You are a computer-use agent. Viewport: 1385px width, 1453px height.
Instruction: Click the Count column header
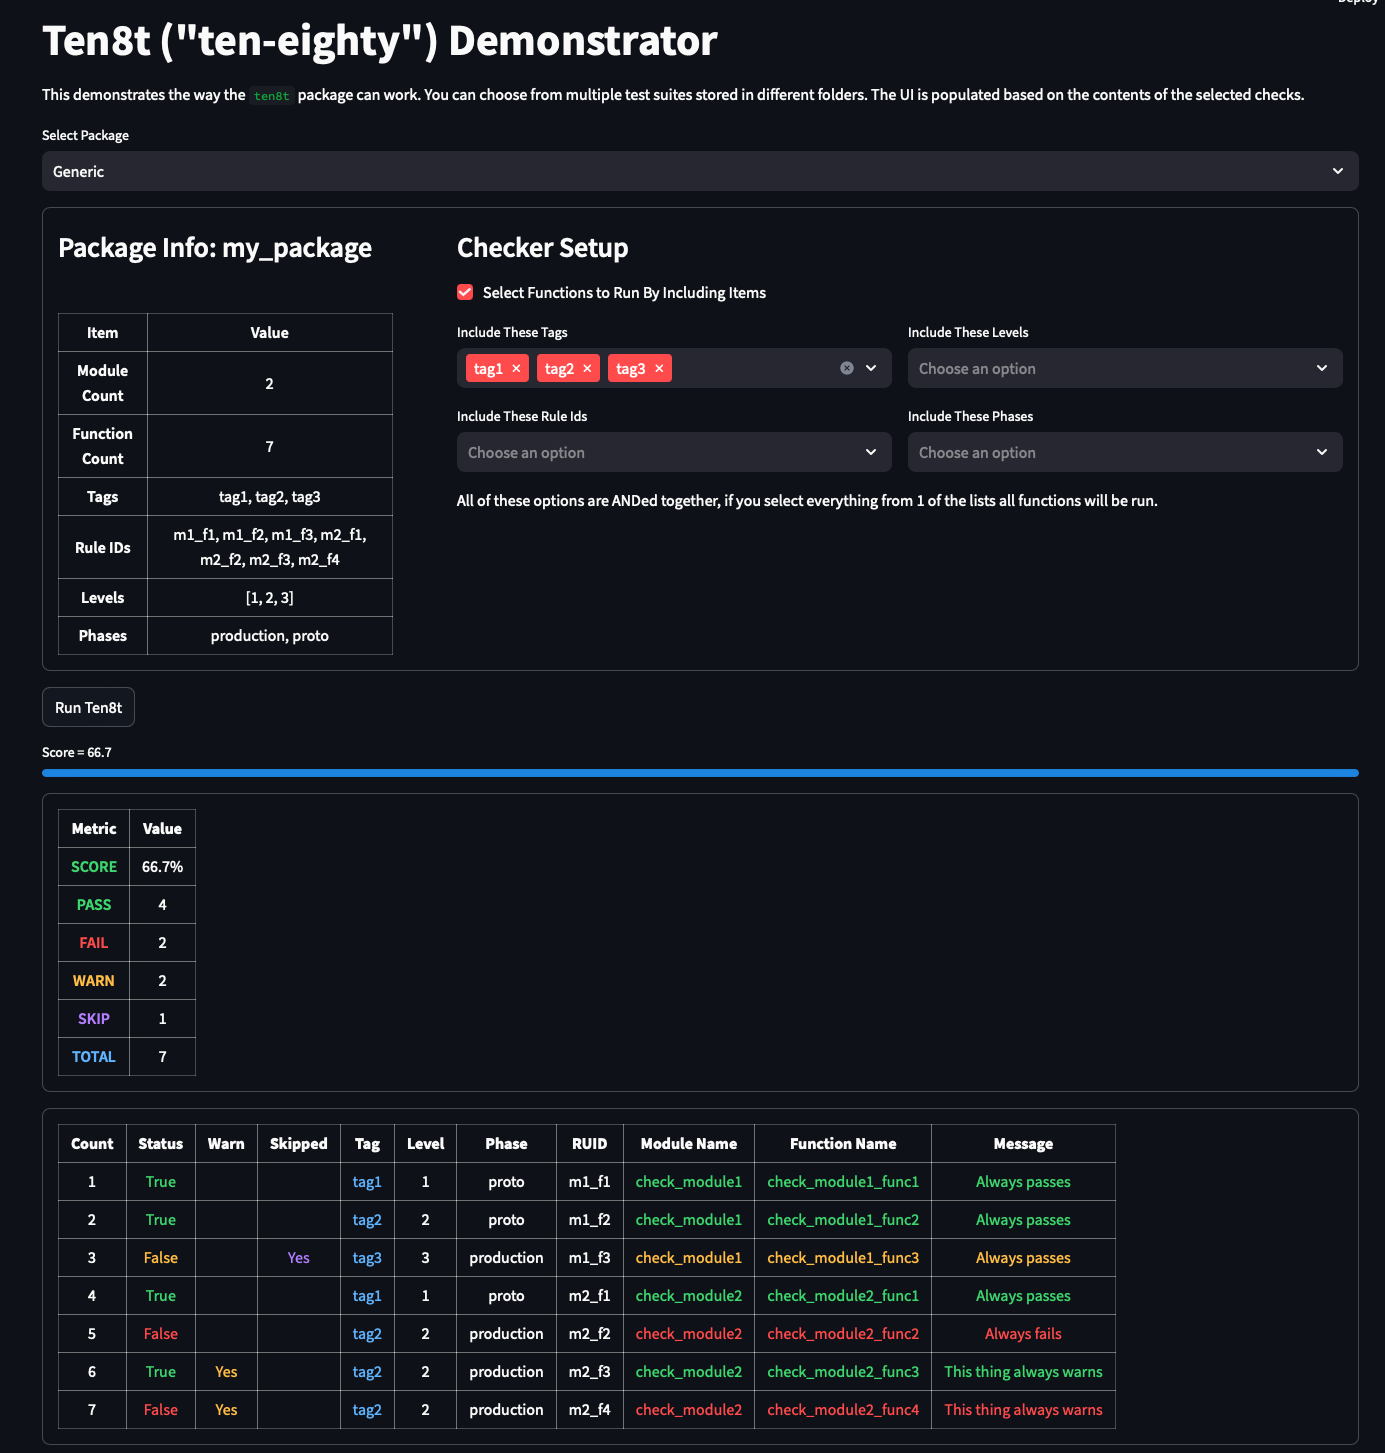pyautogui.click(x=92, y=1144)
